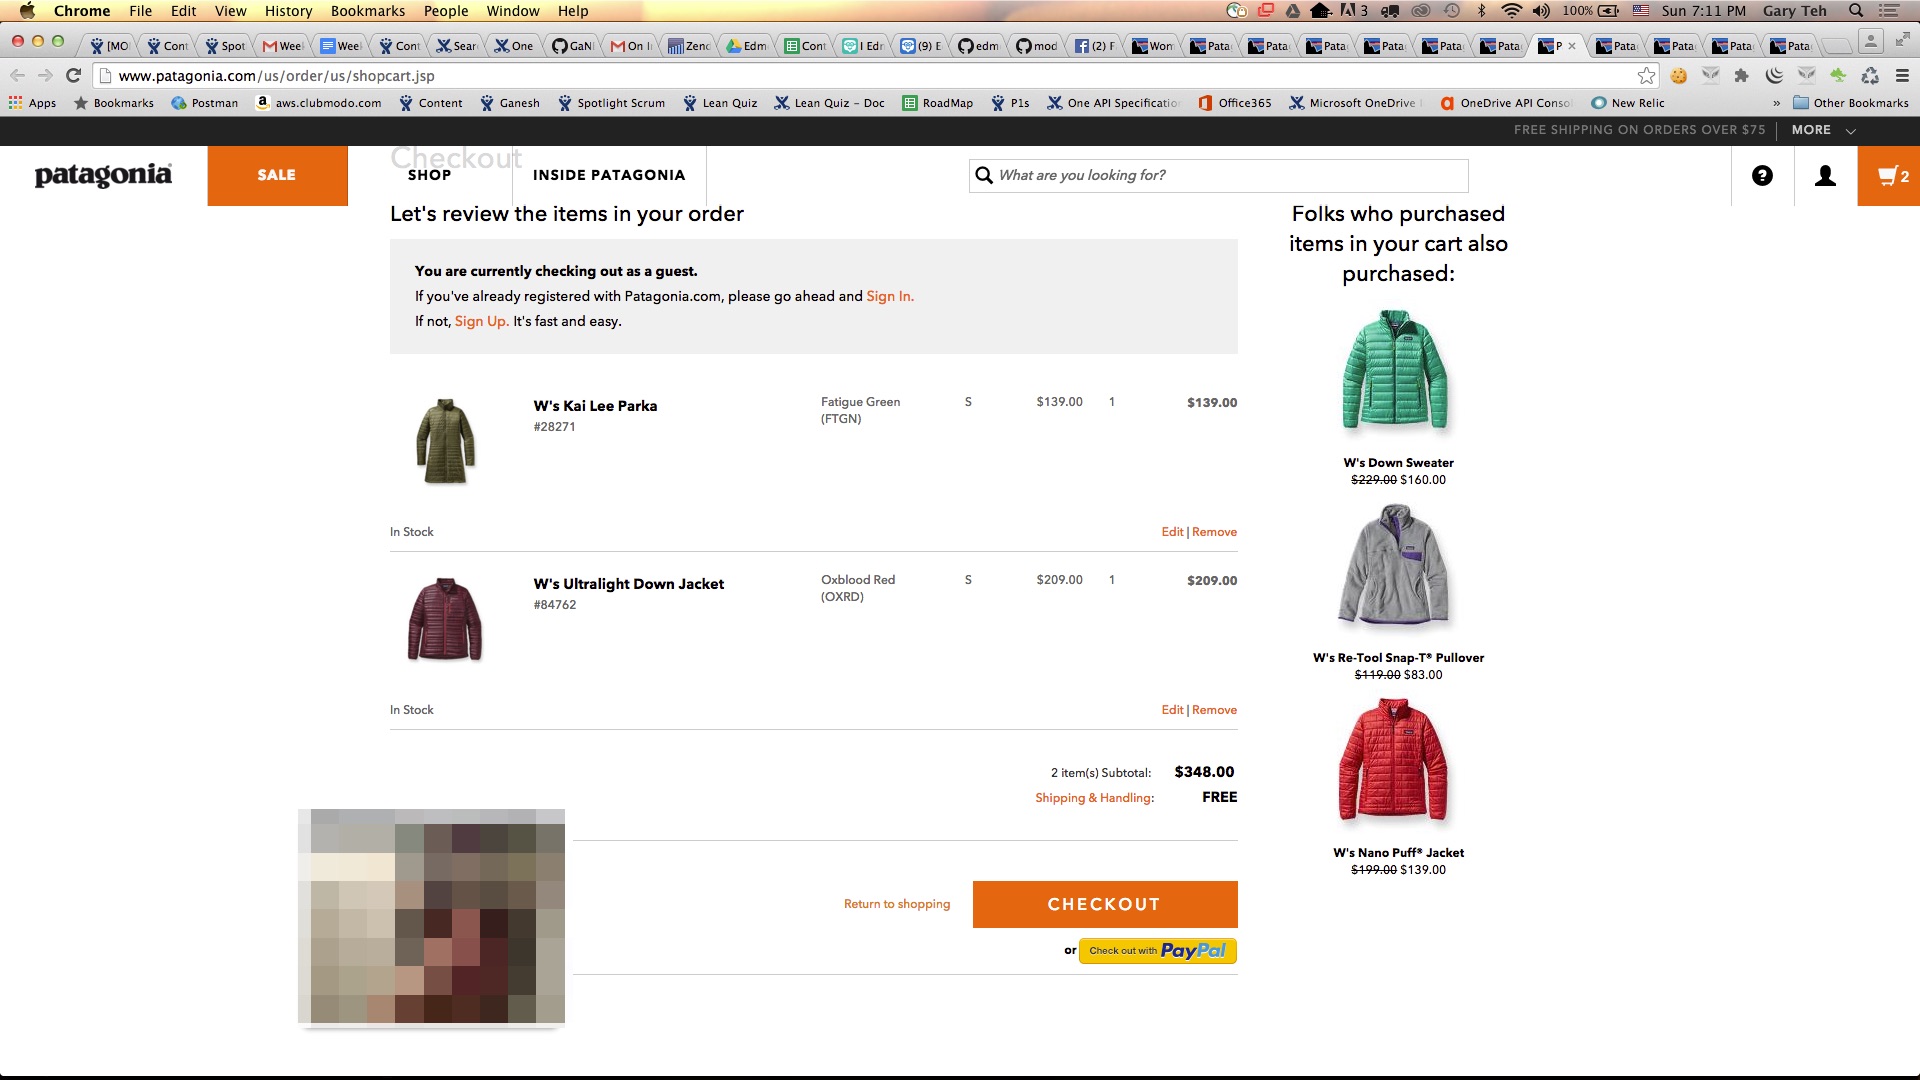Open Spotlight search in the menu bar
This screenshot has width=1920, height=1080.
tap(1856, 11)
